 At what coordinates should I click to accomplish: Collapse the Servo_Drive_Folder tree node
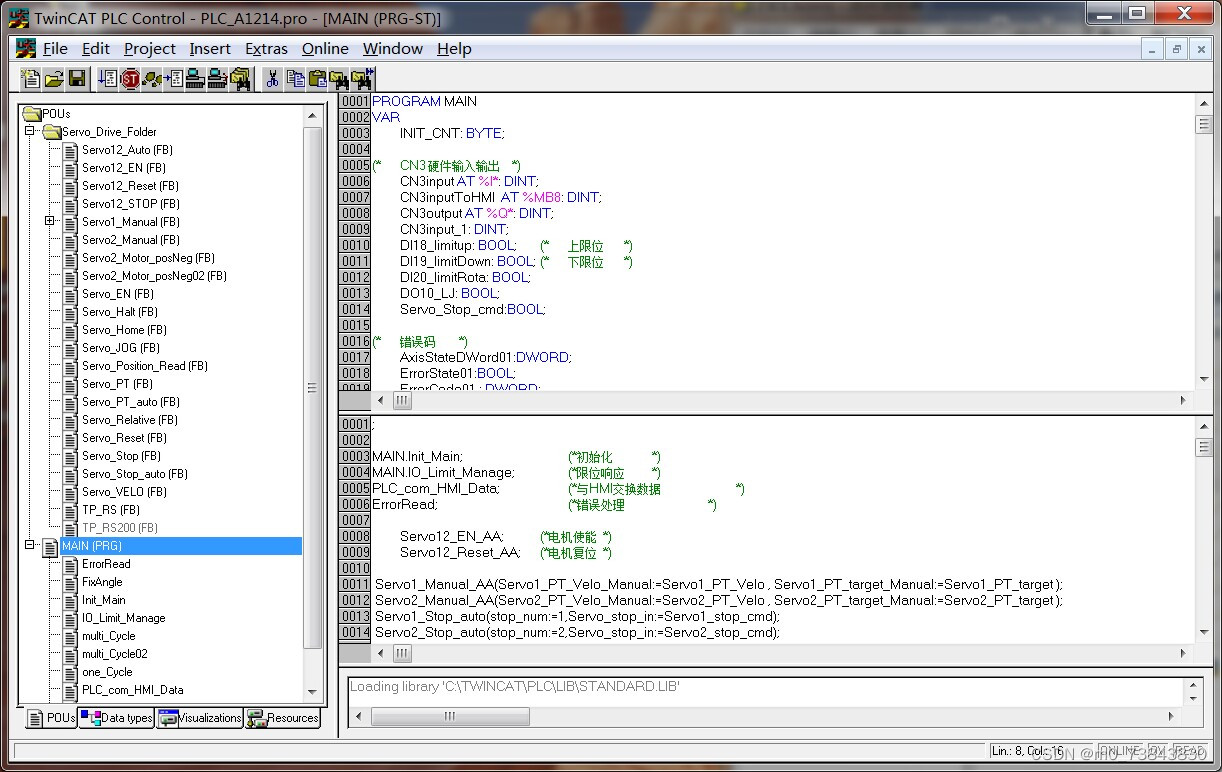[31, 132]
